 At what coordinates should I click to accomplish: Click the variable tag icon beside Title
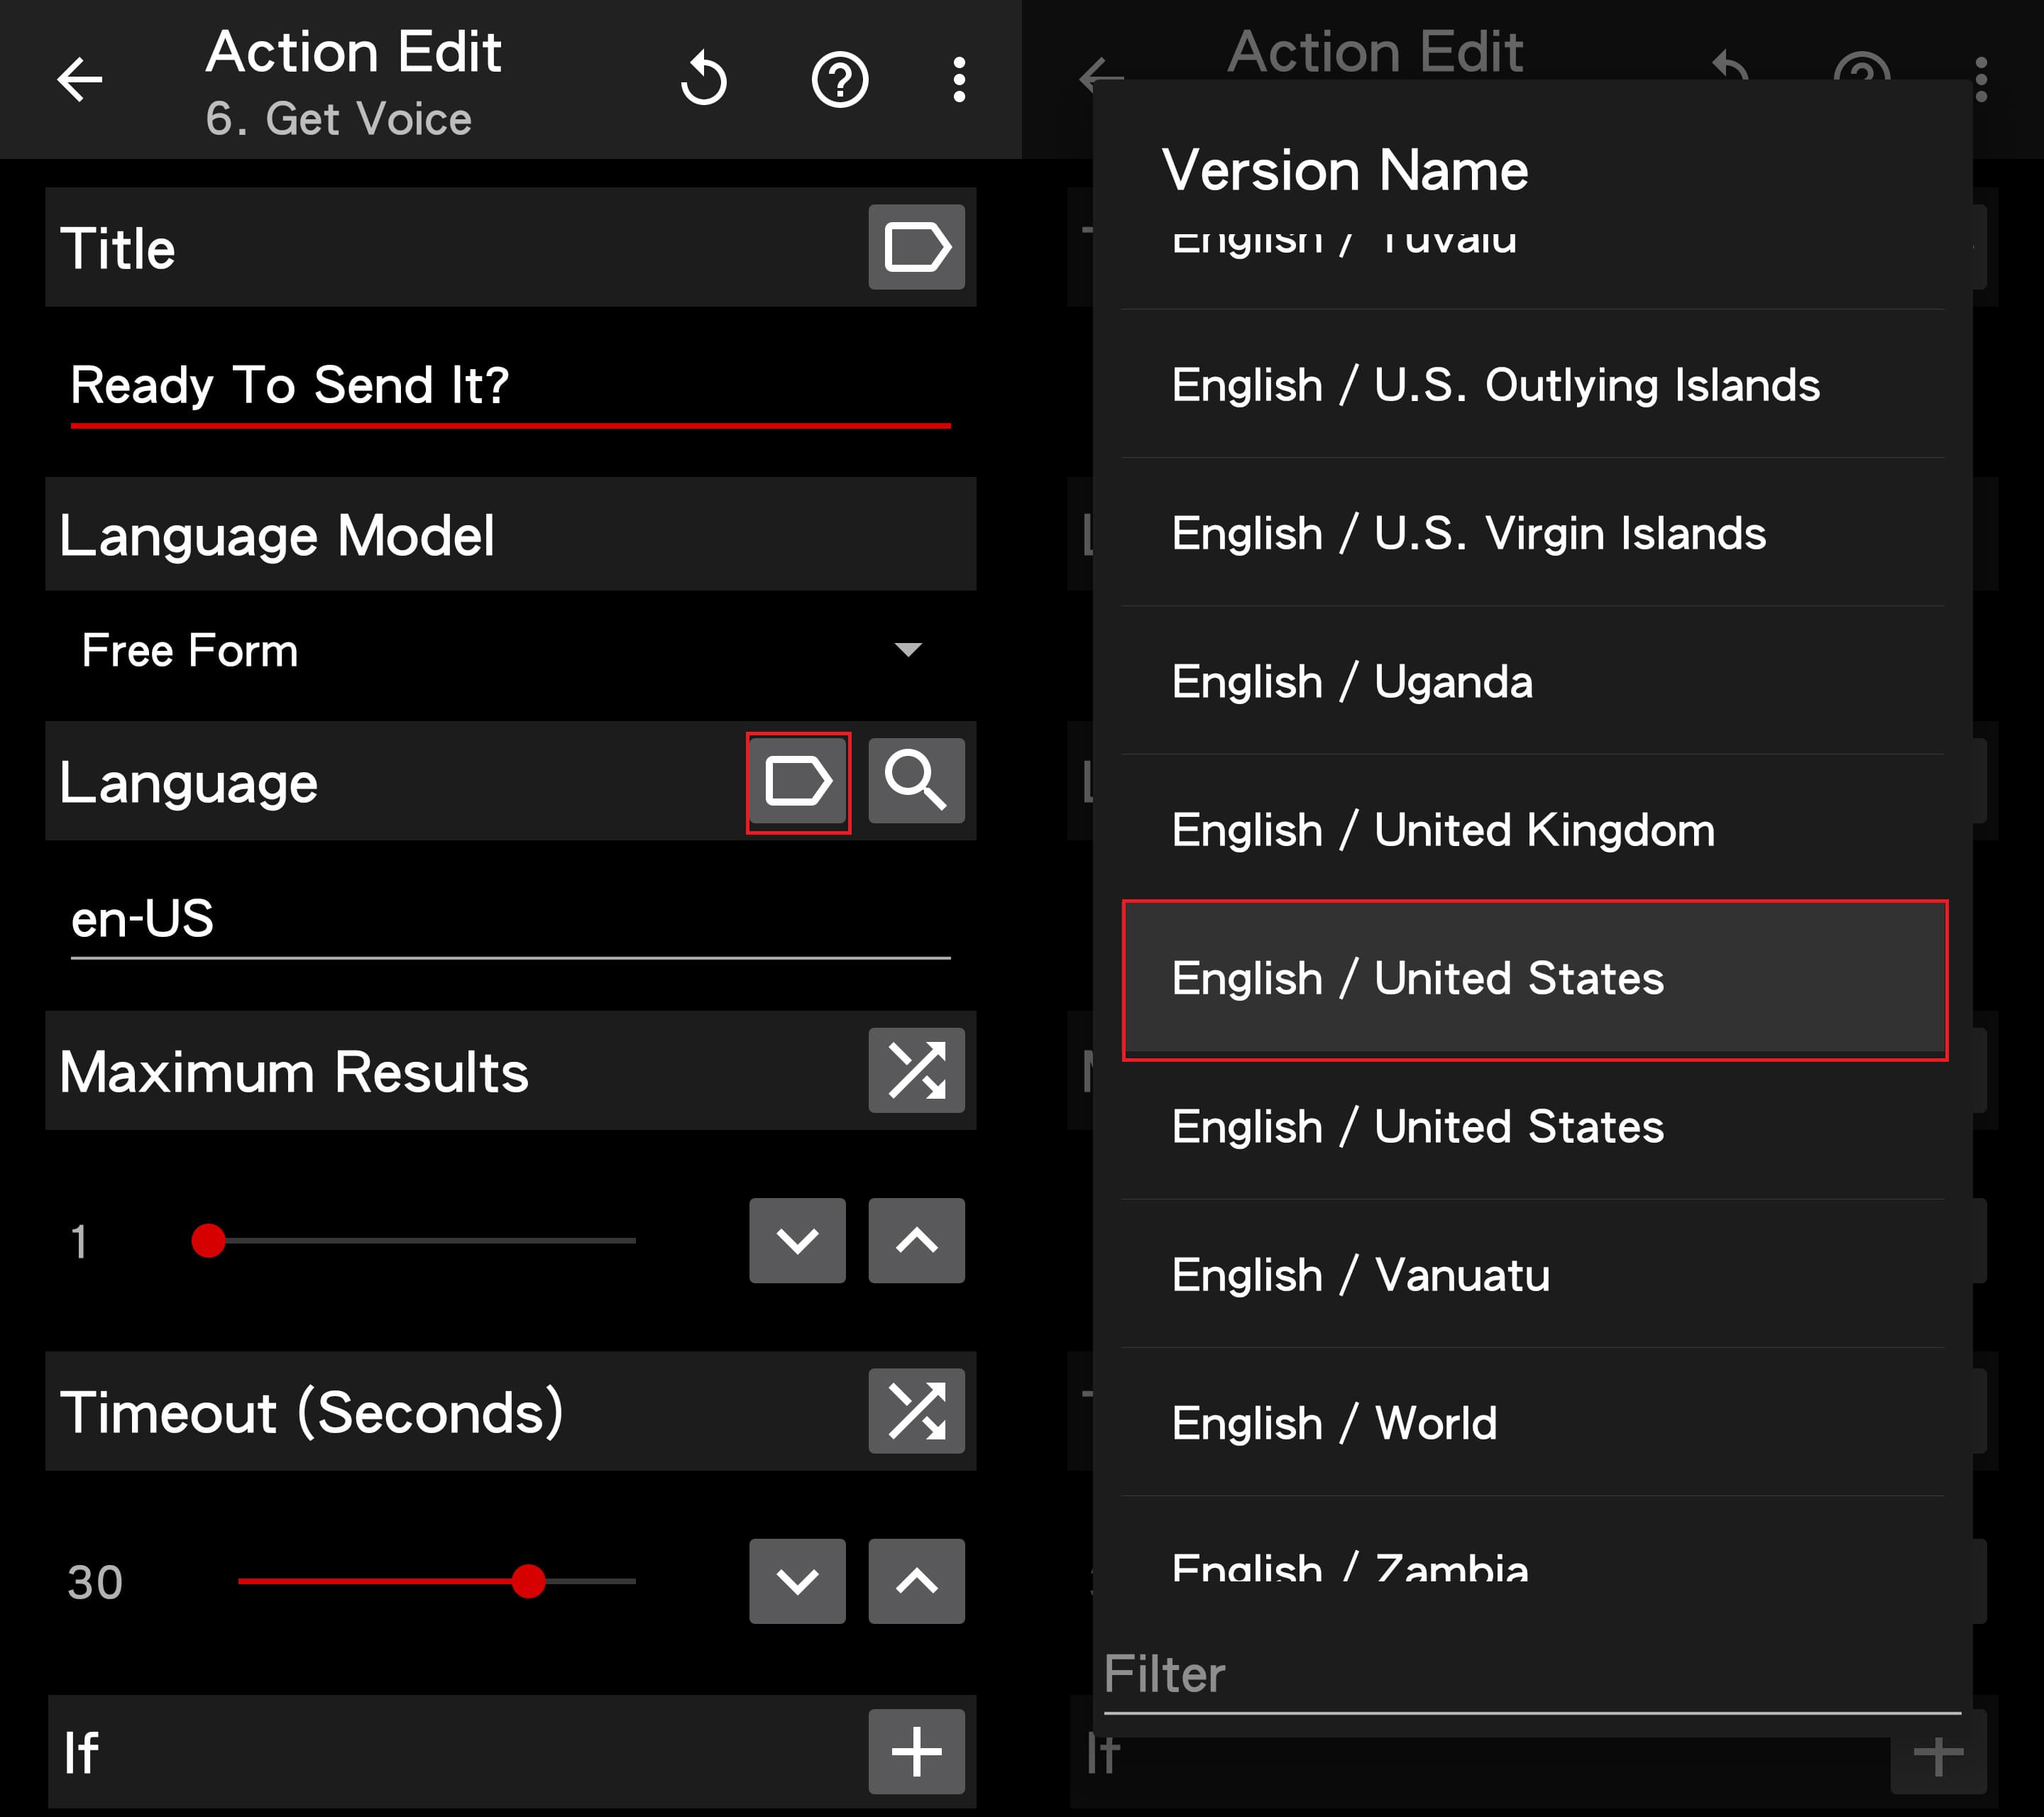[916, 247]
